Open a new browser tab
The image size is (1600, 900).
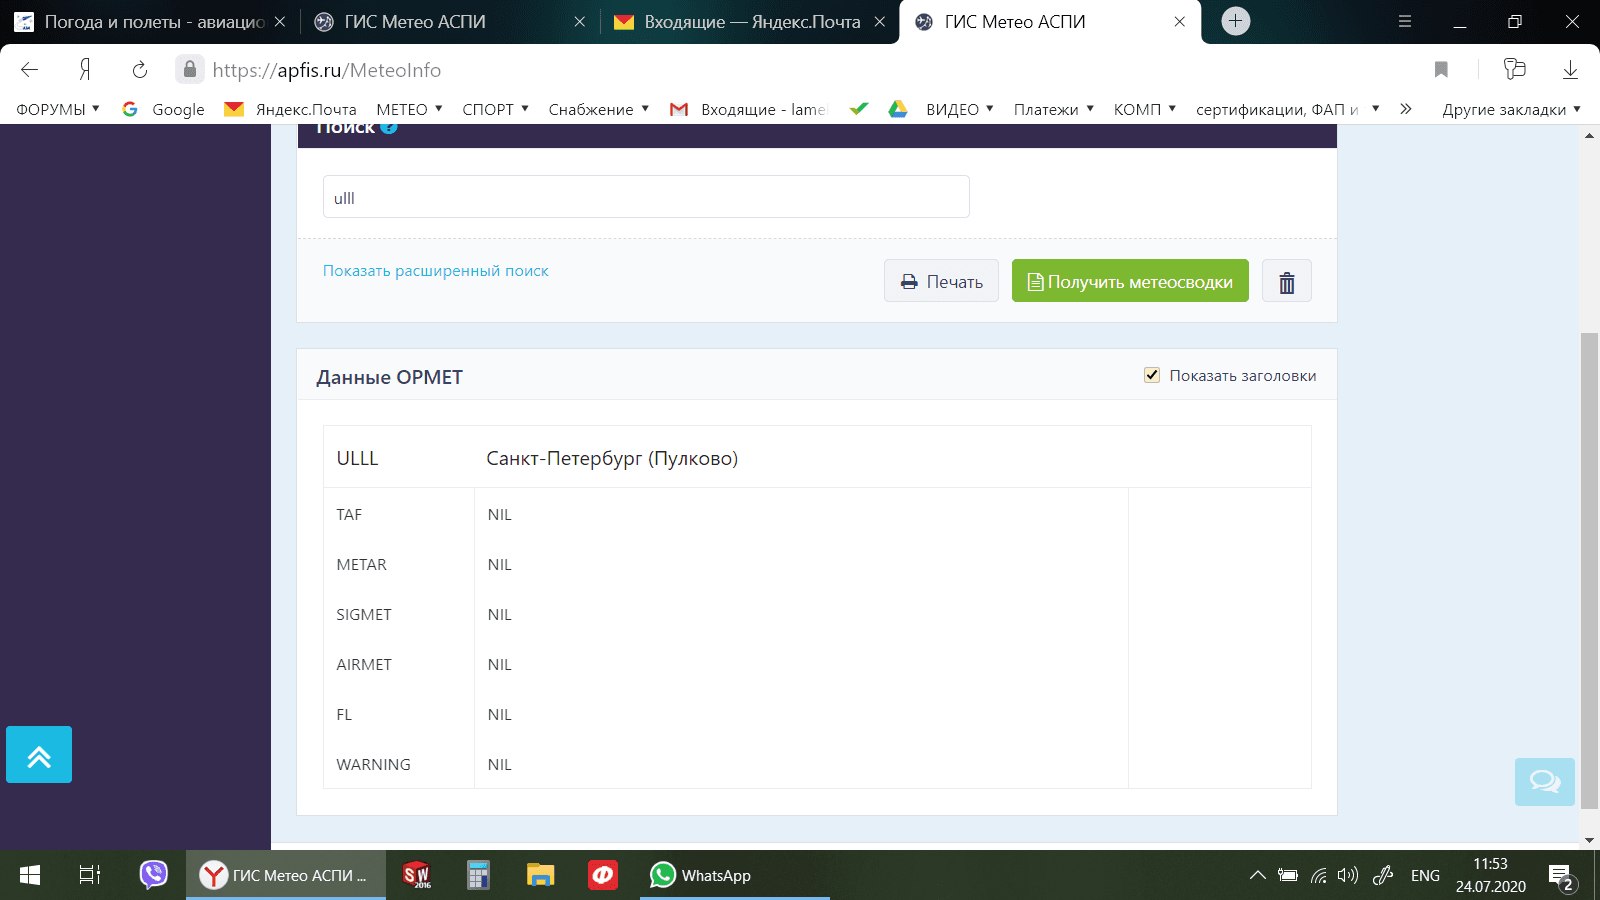pos(1236,21)
